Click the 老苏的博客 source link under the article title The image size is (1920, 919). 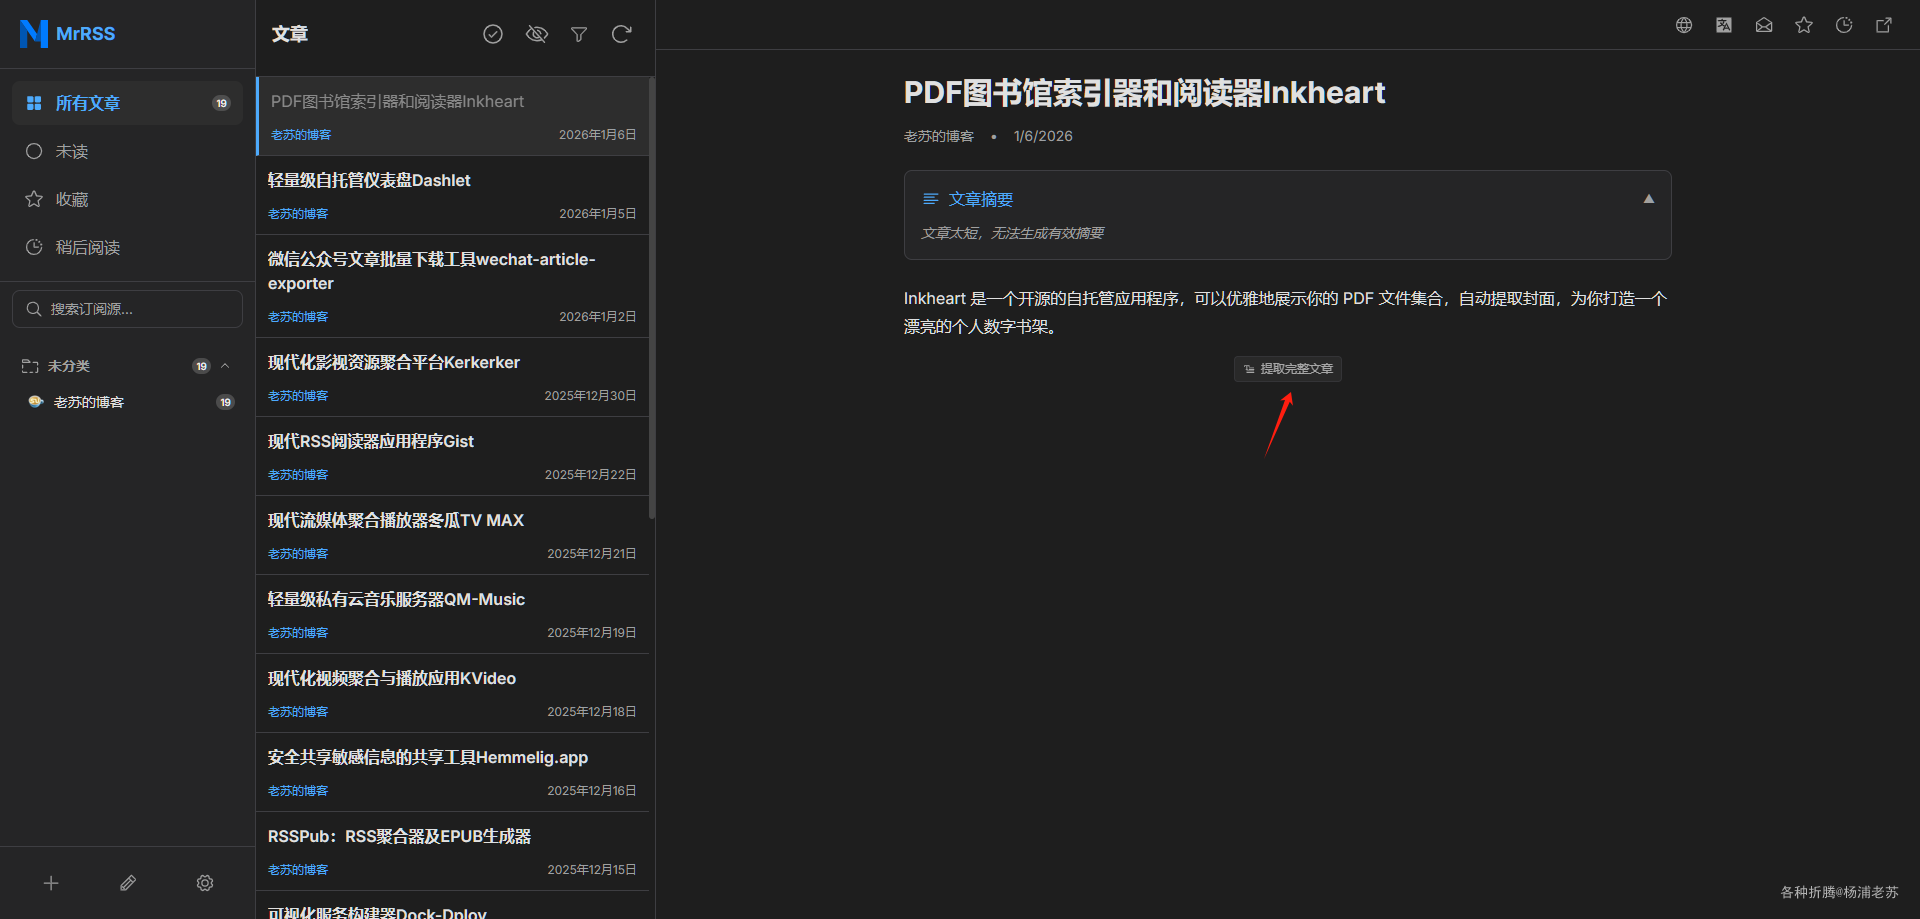(x=939, y=136)
